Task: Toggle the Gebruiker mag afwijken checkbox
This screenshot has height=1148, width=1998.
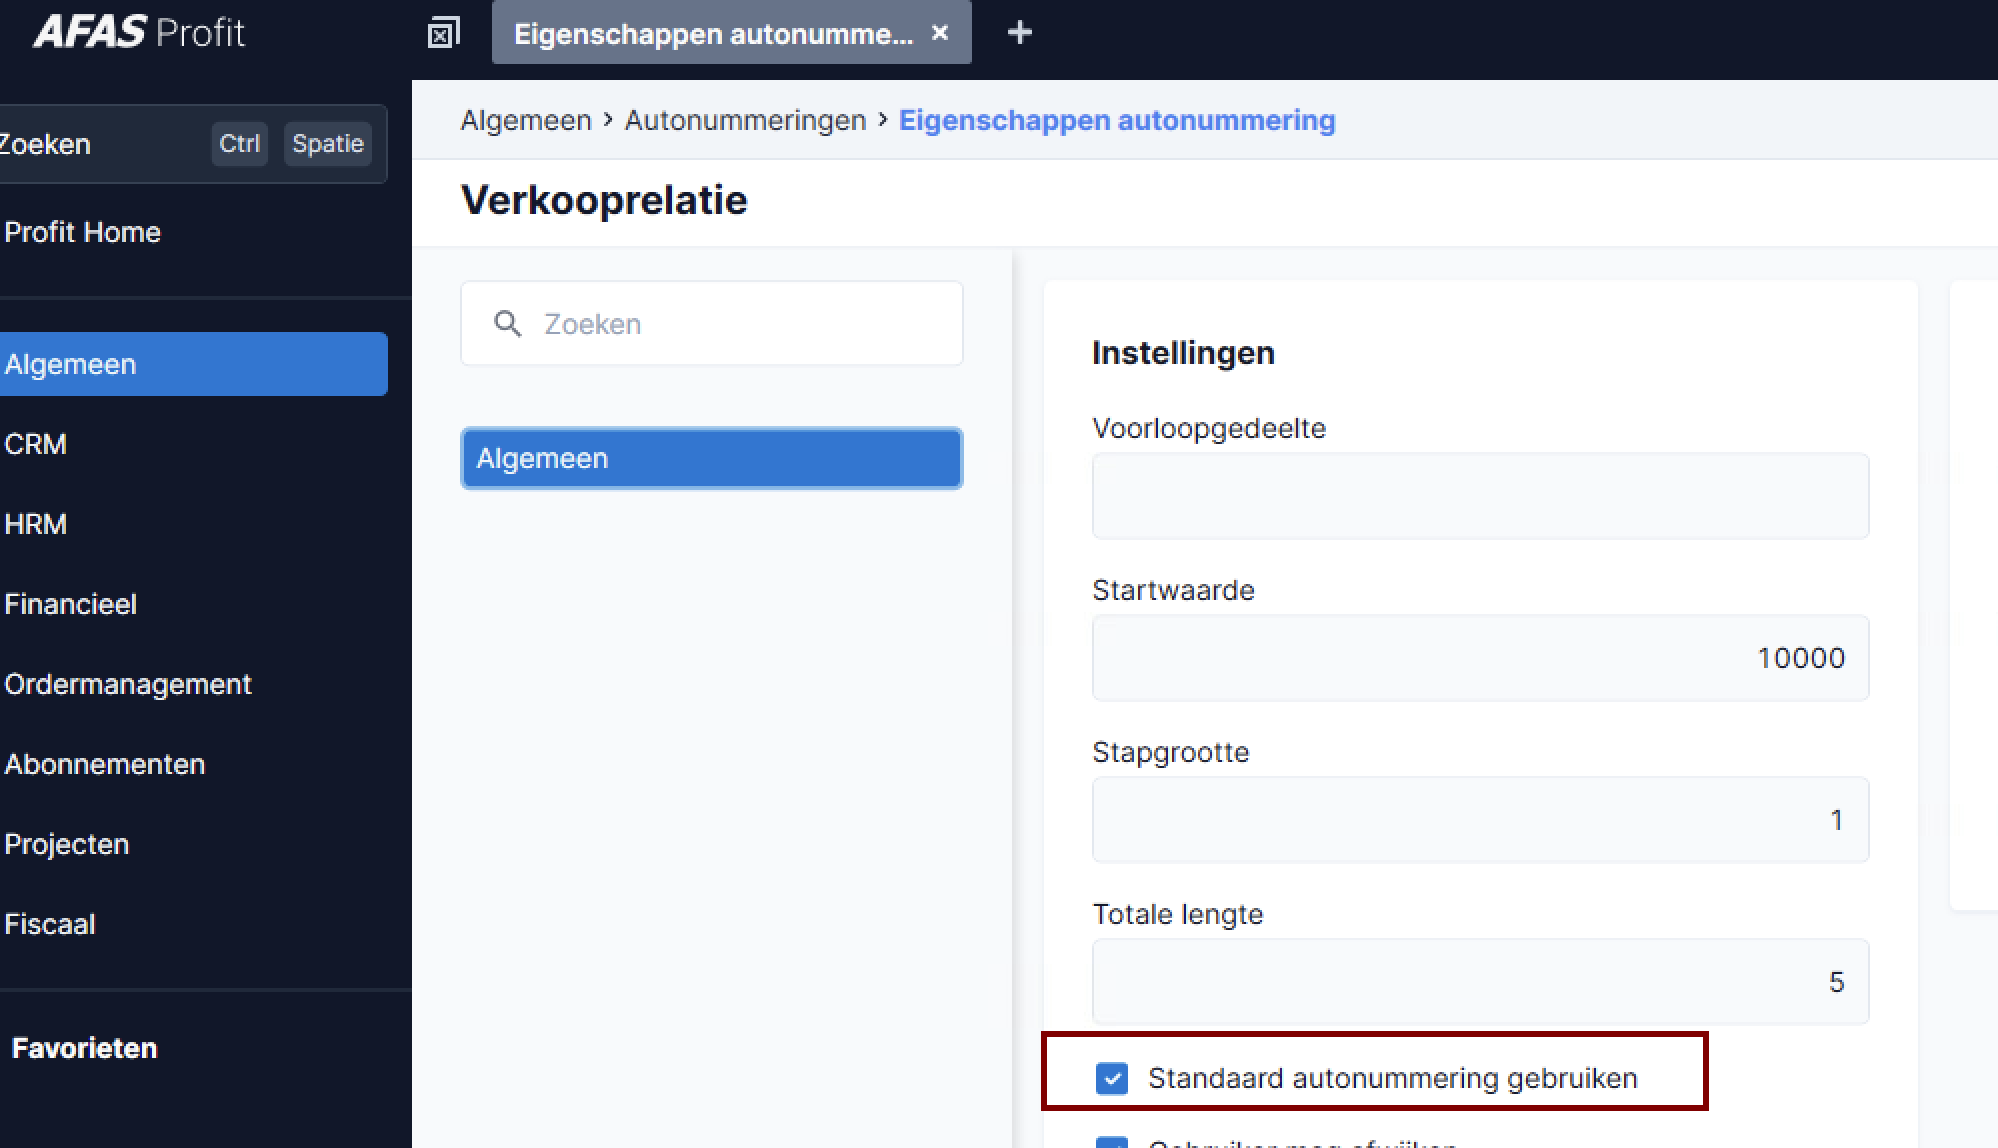Action: (x=1111, y=1142)
